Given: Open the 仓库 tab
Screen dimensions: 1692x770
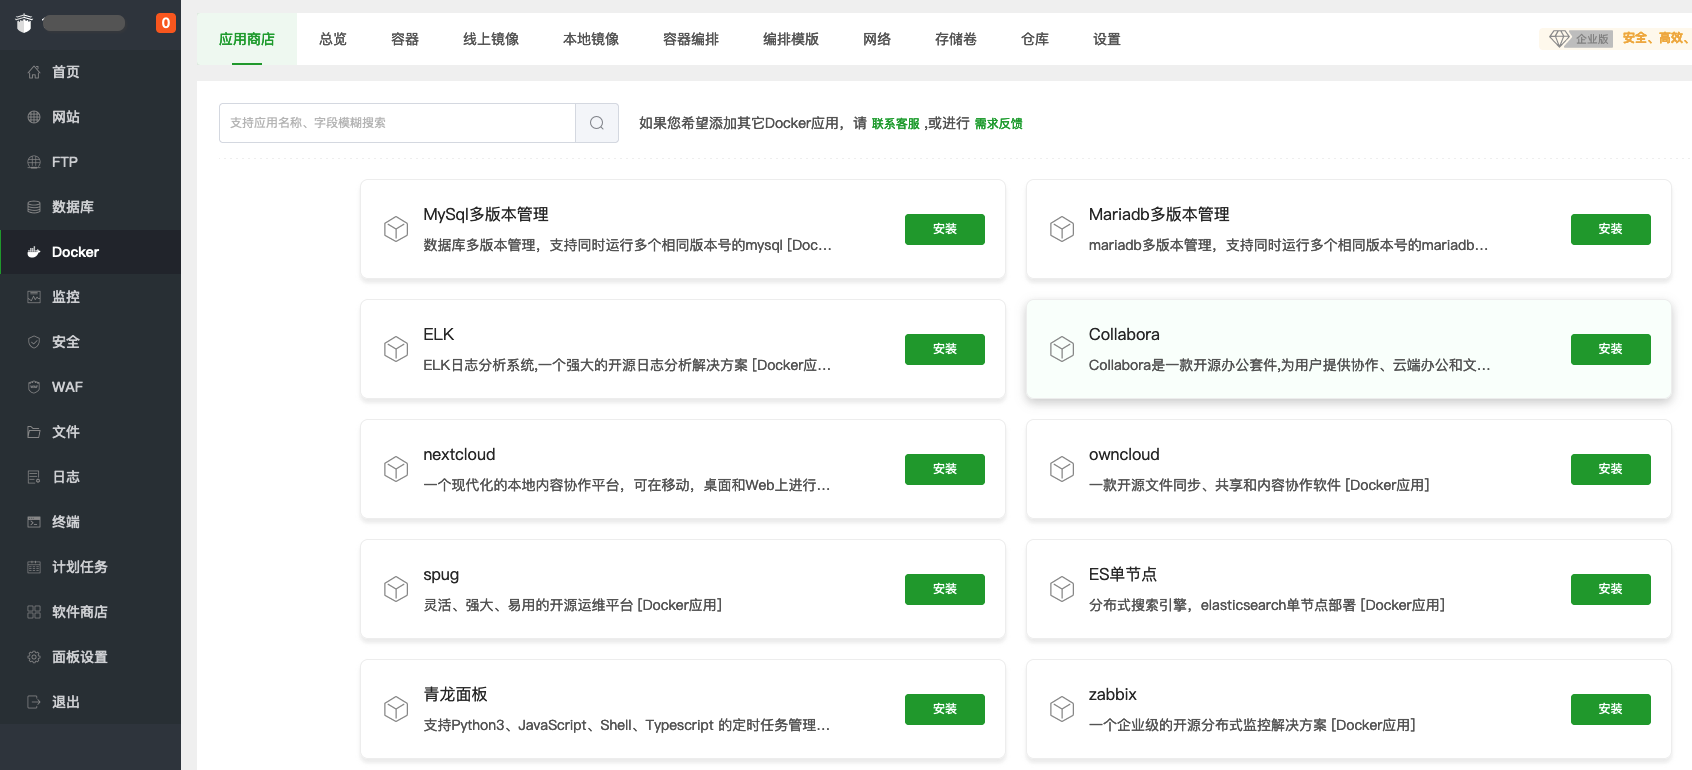Looking at the screenshot, I should point(1035,39).
